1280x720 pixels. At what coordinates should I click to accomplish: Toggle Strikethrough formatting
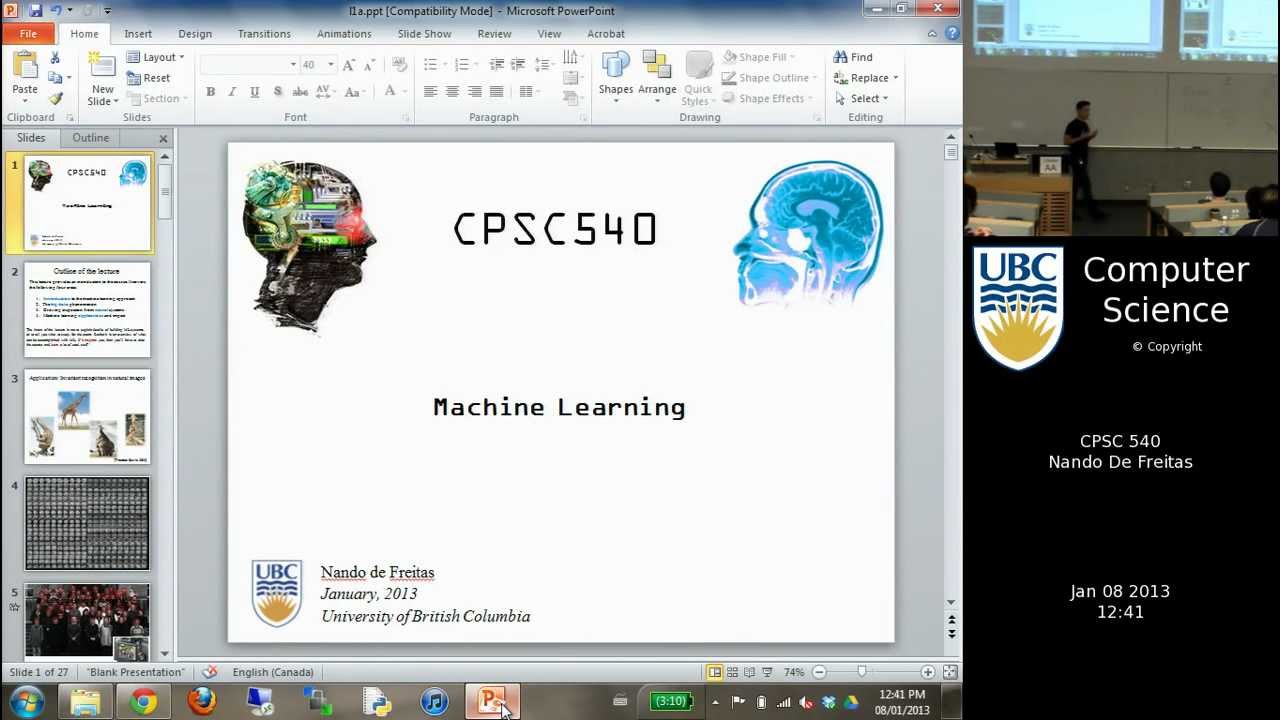tap(299, 92)
